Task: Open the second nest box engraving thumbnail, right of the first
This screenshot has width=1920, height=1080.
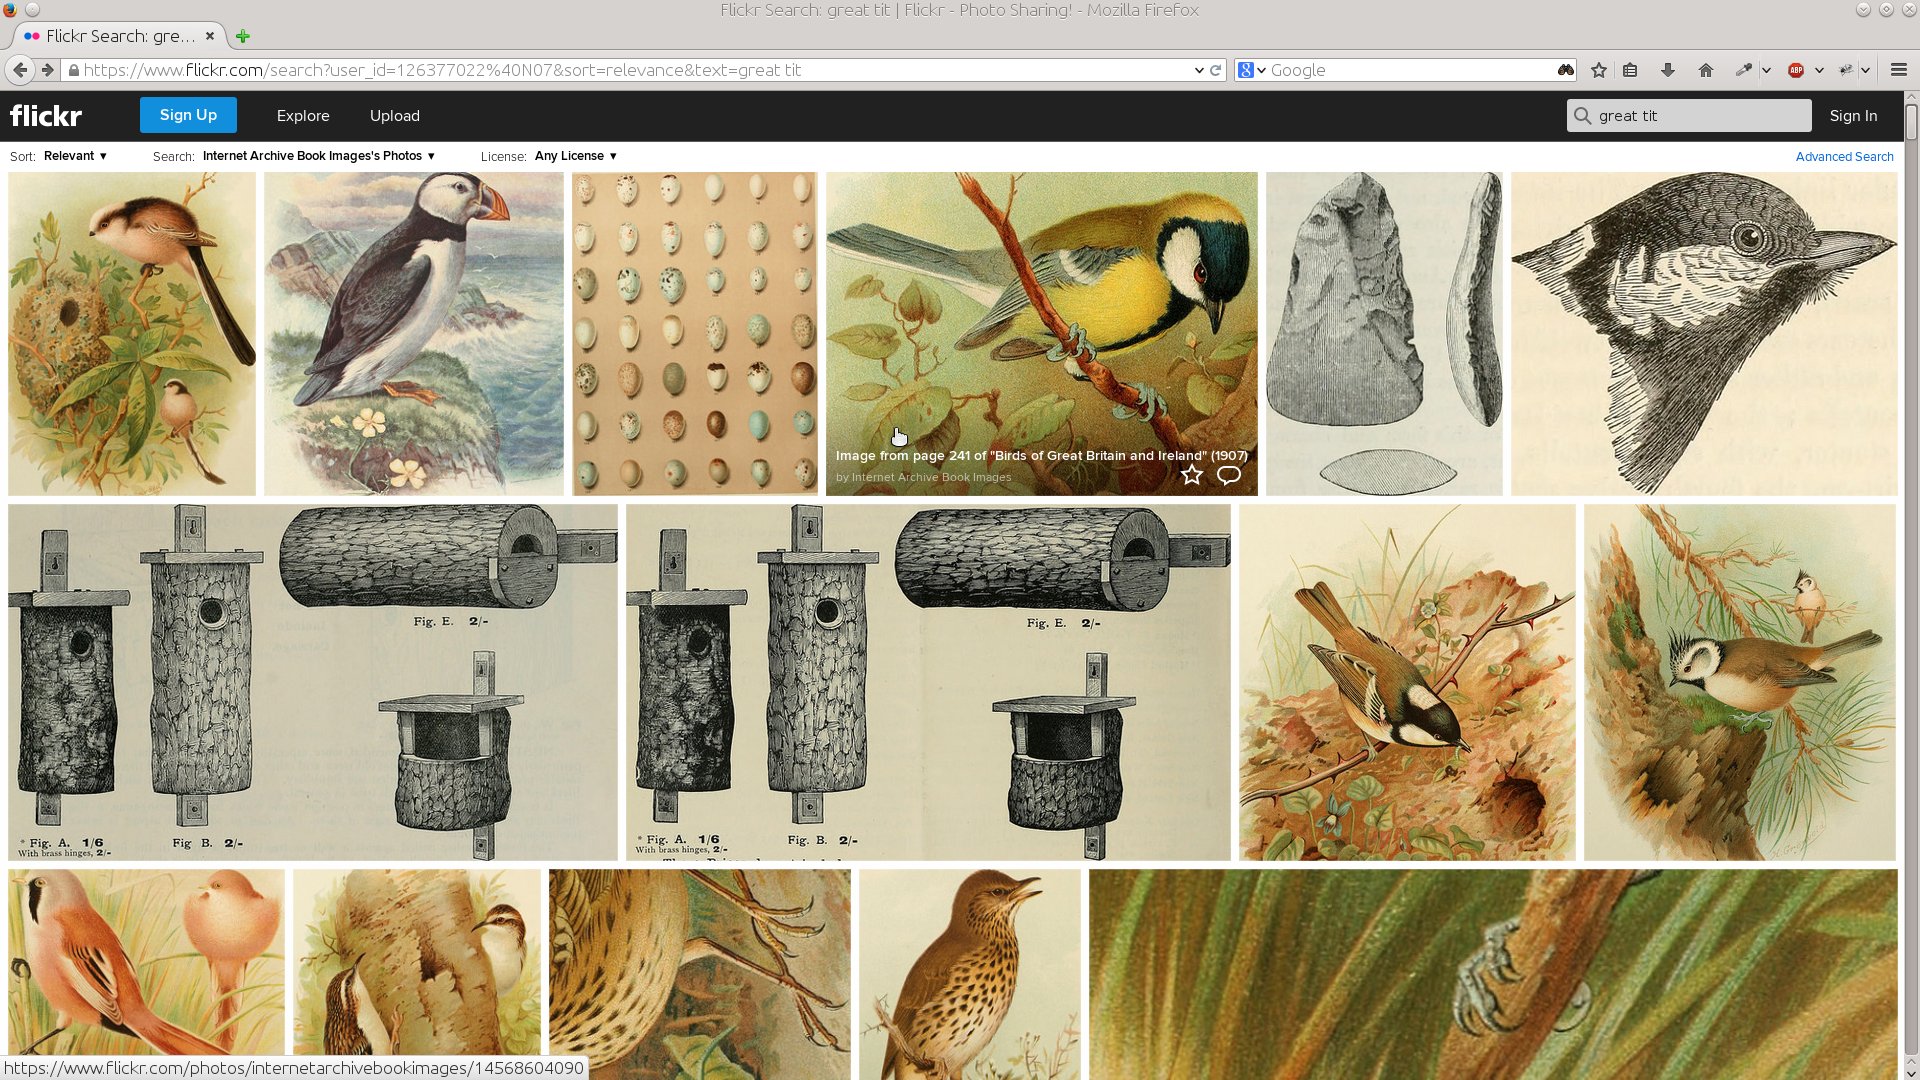Action: tap(928, 682)
